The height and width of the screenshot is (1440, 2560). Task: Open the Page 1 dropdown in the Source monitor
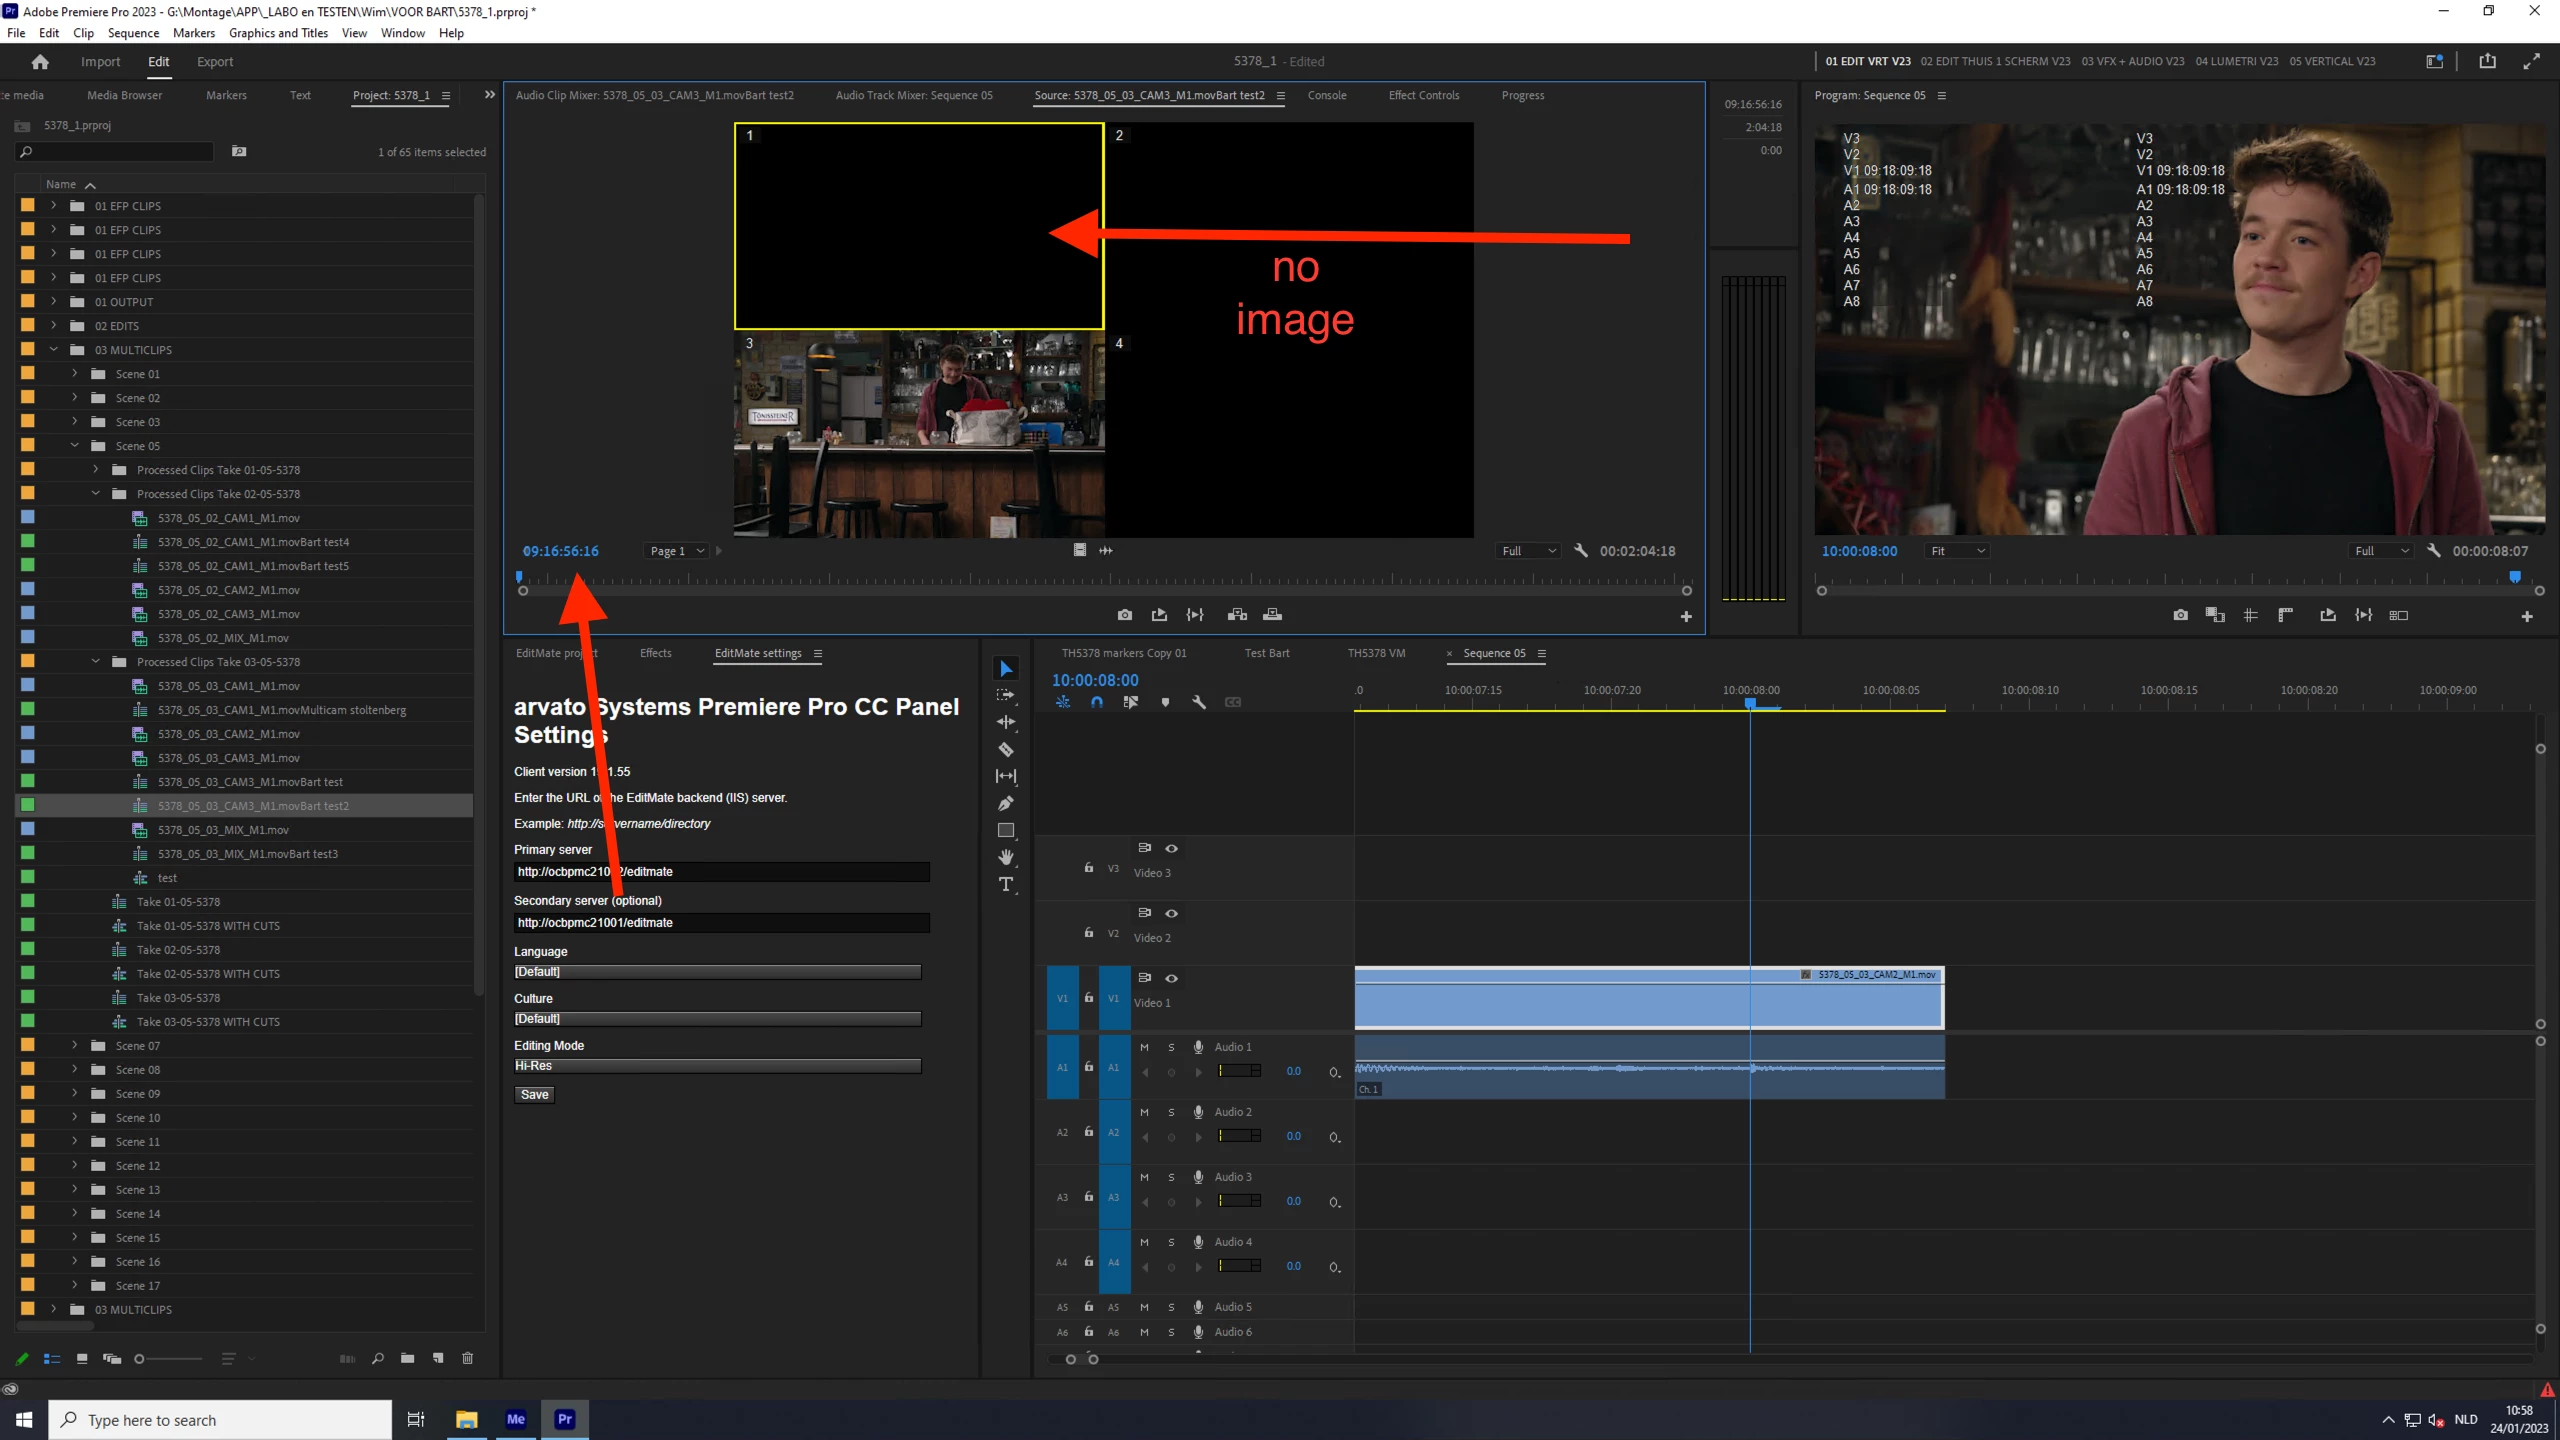(x=677, y=551)
